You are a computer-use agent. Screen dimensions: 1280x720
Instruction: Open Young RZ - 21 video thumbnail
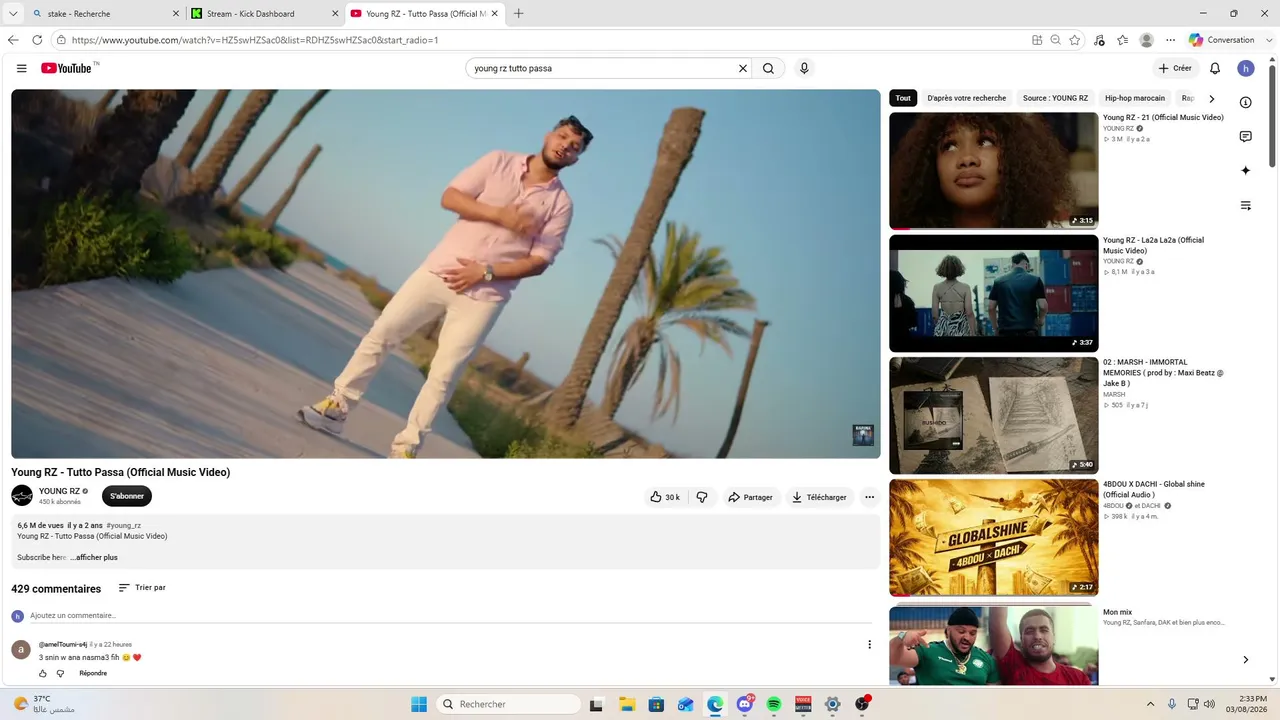tap(993, 170)
